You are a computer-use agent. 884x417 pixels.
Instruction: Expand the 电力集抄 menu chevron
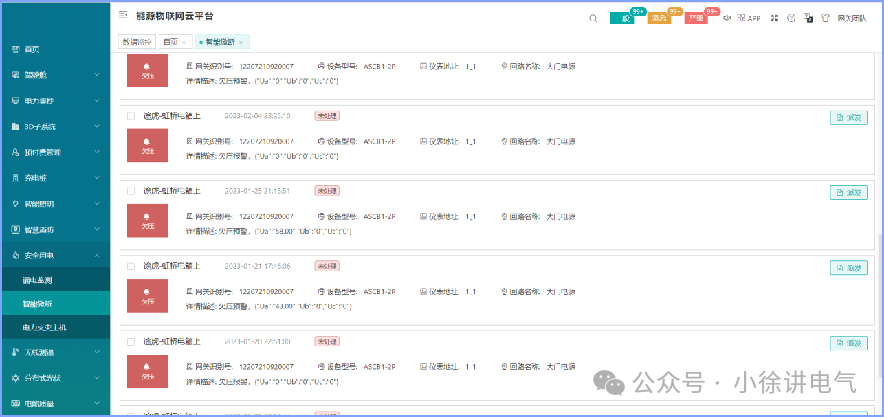coord(97,101)
